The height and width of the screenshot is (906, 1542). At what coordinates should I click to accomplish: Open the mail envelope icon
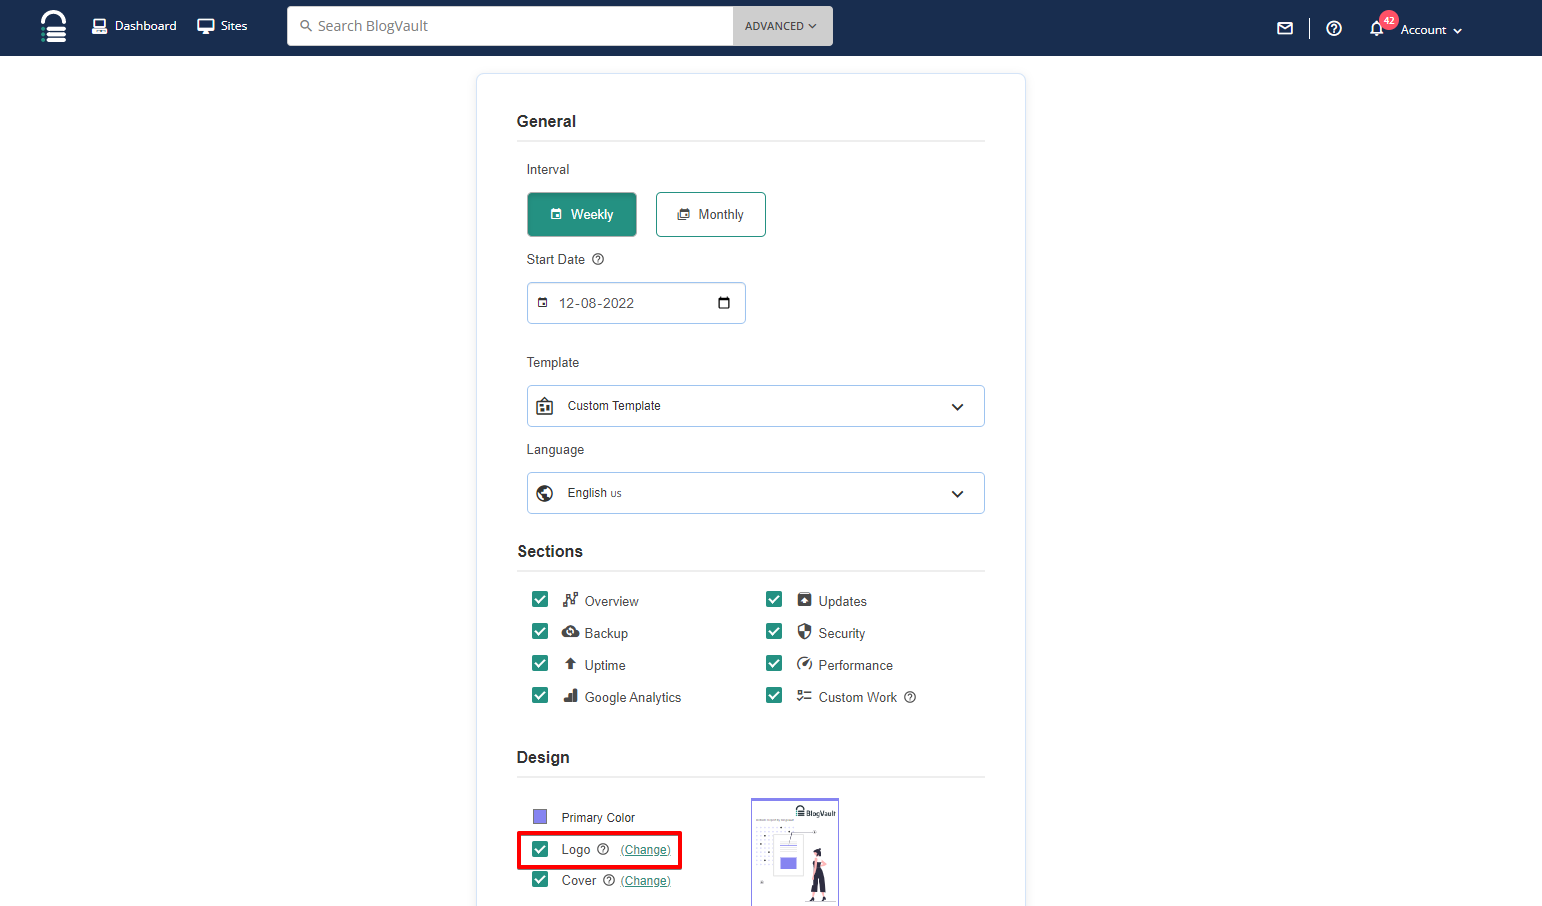click(x=1285, y=29)
